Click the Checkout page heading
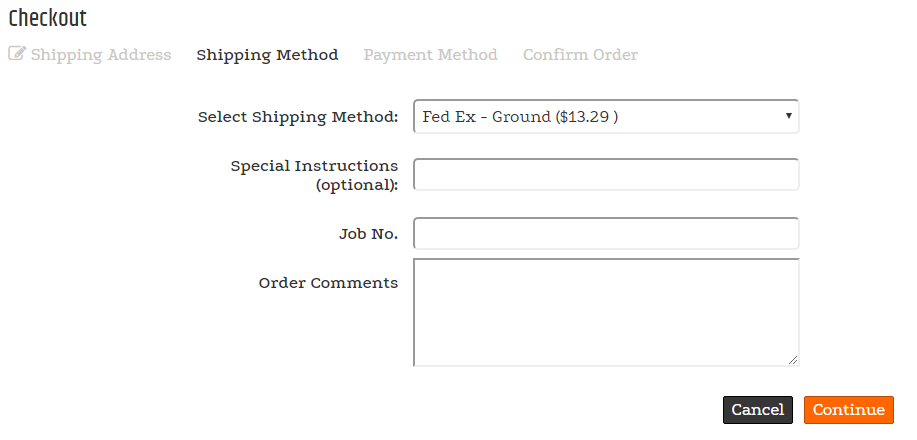 tap(48, 19)
